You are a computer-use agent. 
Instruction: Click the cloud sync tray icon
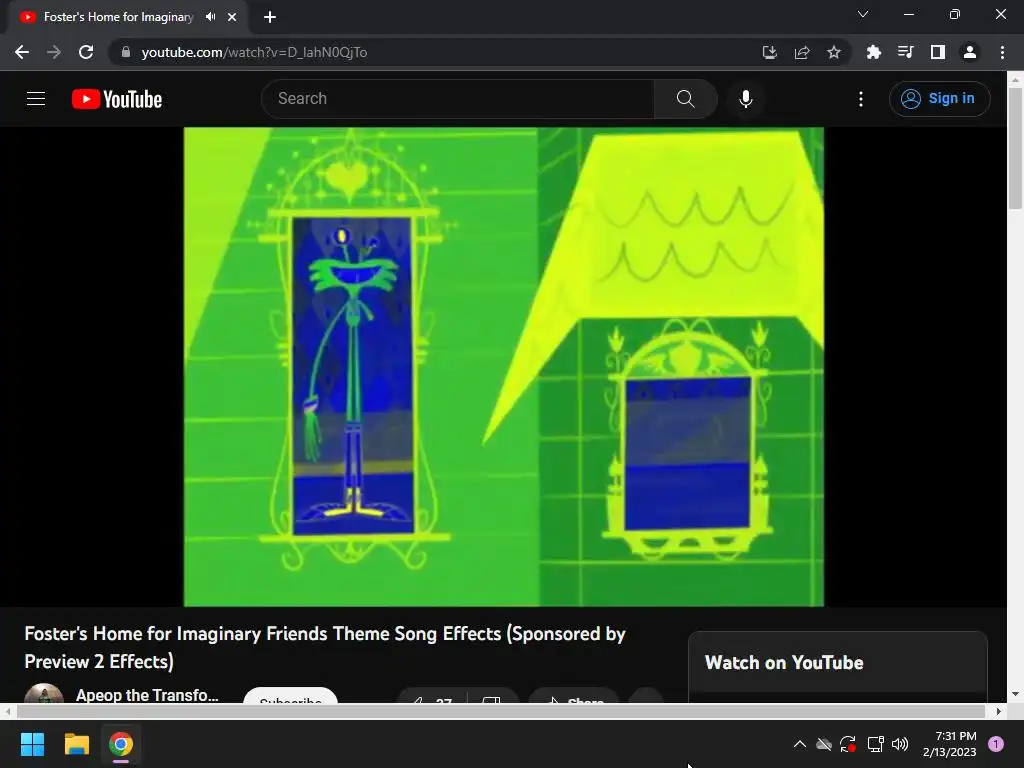coord(824,744)
